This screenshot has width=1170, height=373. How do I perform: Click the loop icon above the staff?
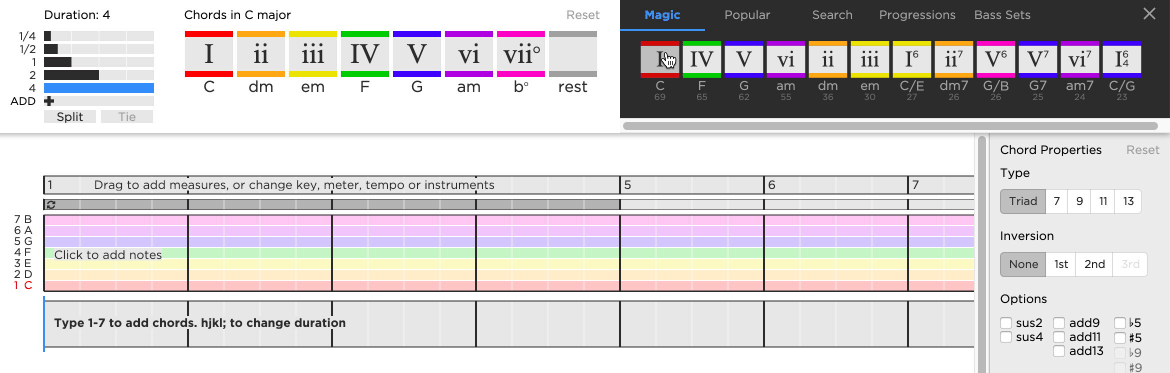(50, 204)
